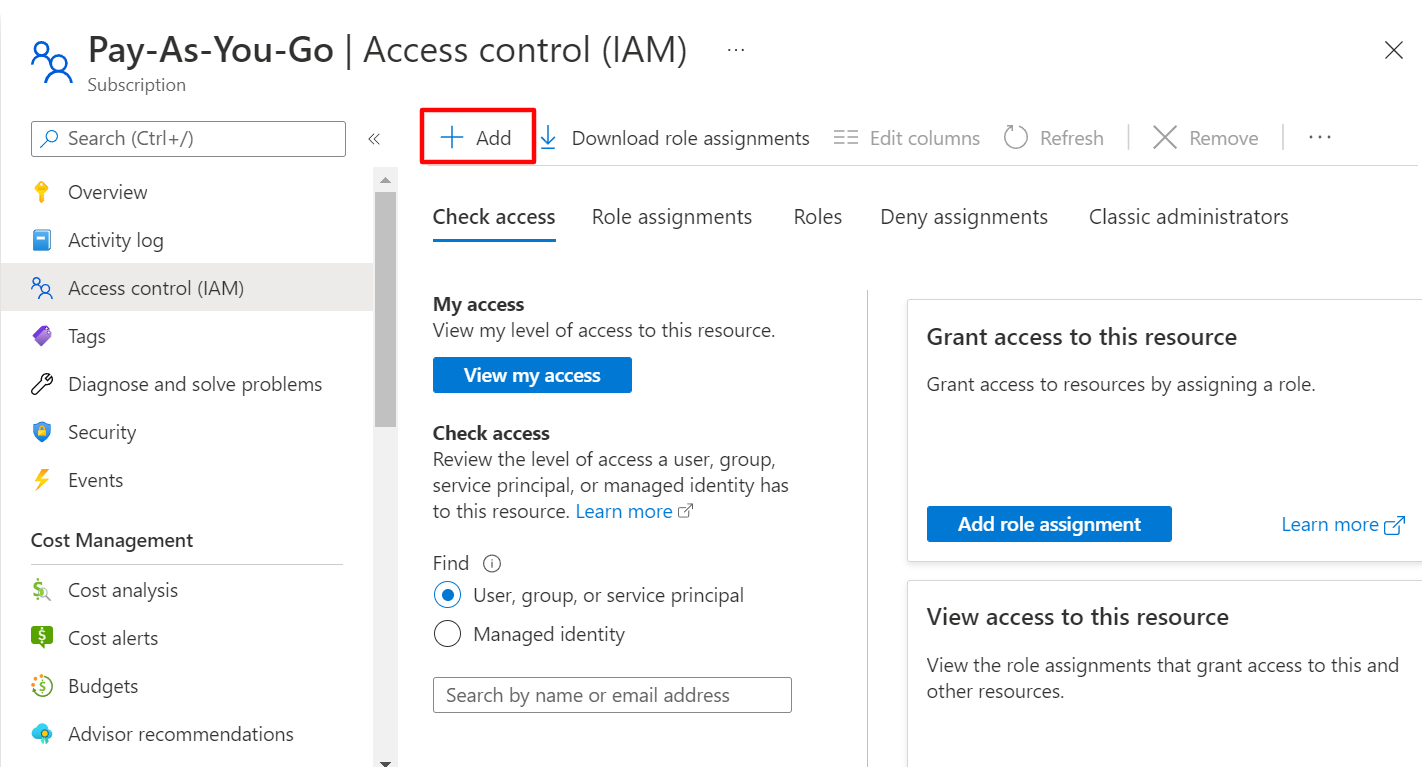
Task: Click the Find info circle icon
Action: pyautogui.click(x=491, y=563)
